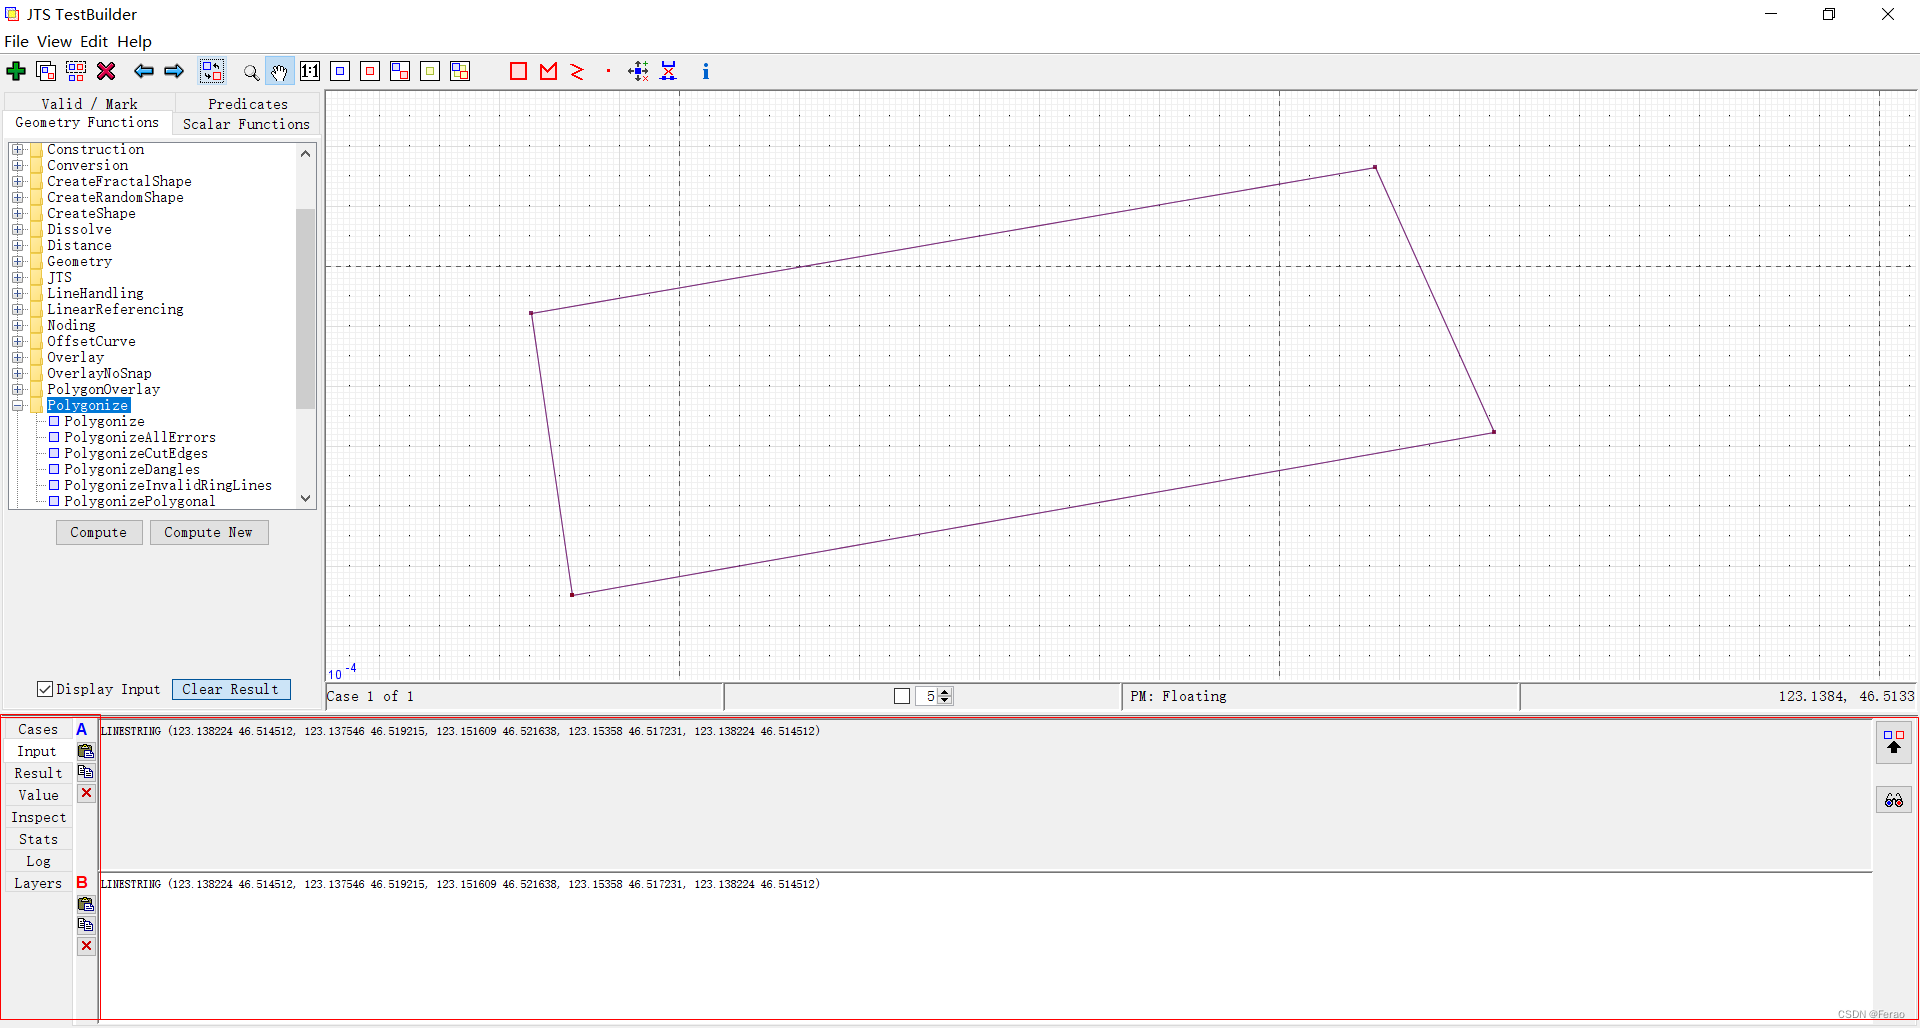This screenshot has width=1920, height=1028.
Task: Copy geometry B to clipboard
Action: (x=86, y=925)
